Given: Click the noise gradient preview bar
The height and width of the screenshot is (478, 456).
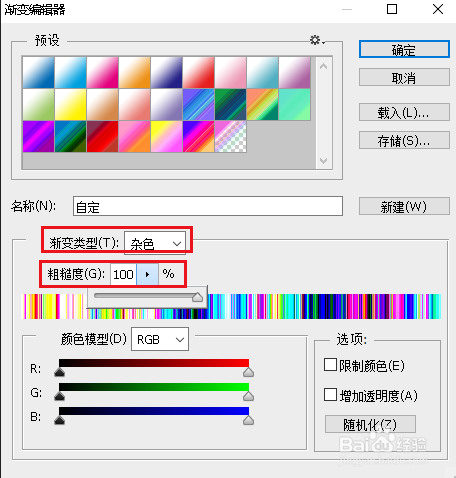Looking at the screenshot, I should pyautogui.click(x=231, y=306).
